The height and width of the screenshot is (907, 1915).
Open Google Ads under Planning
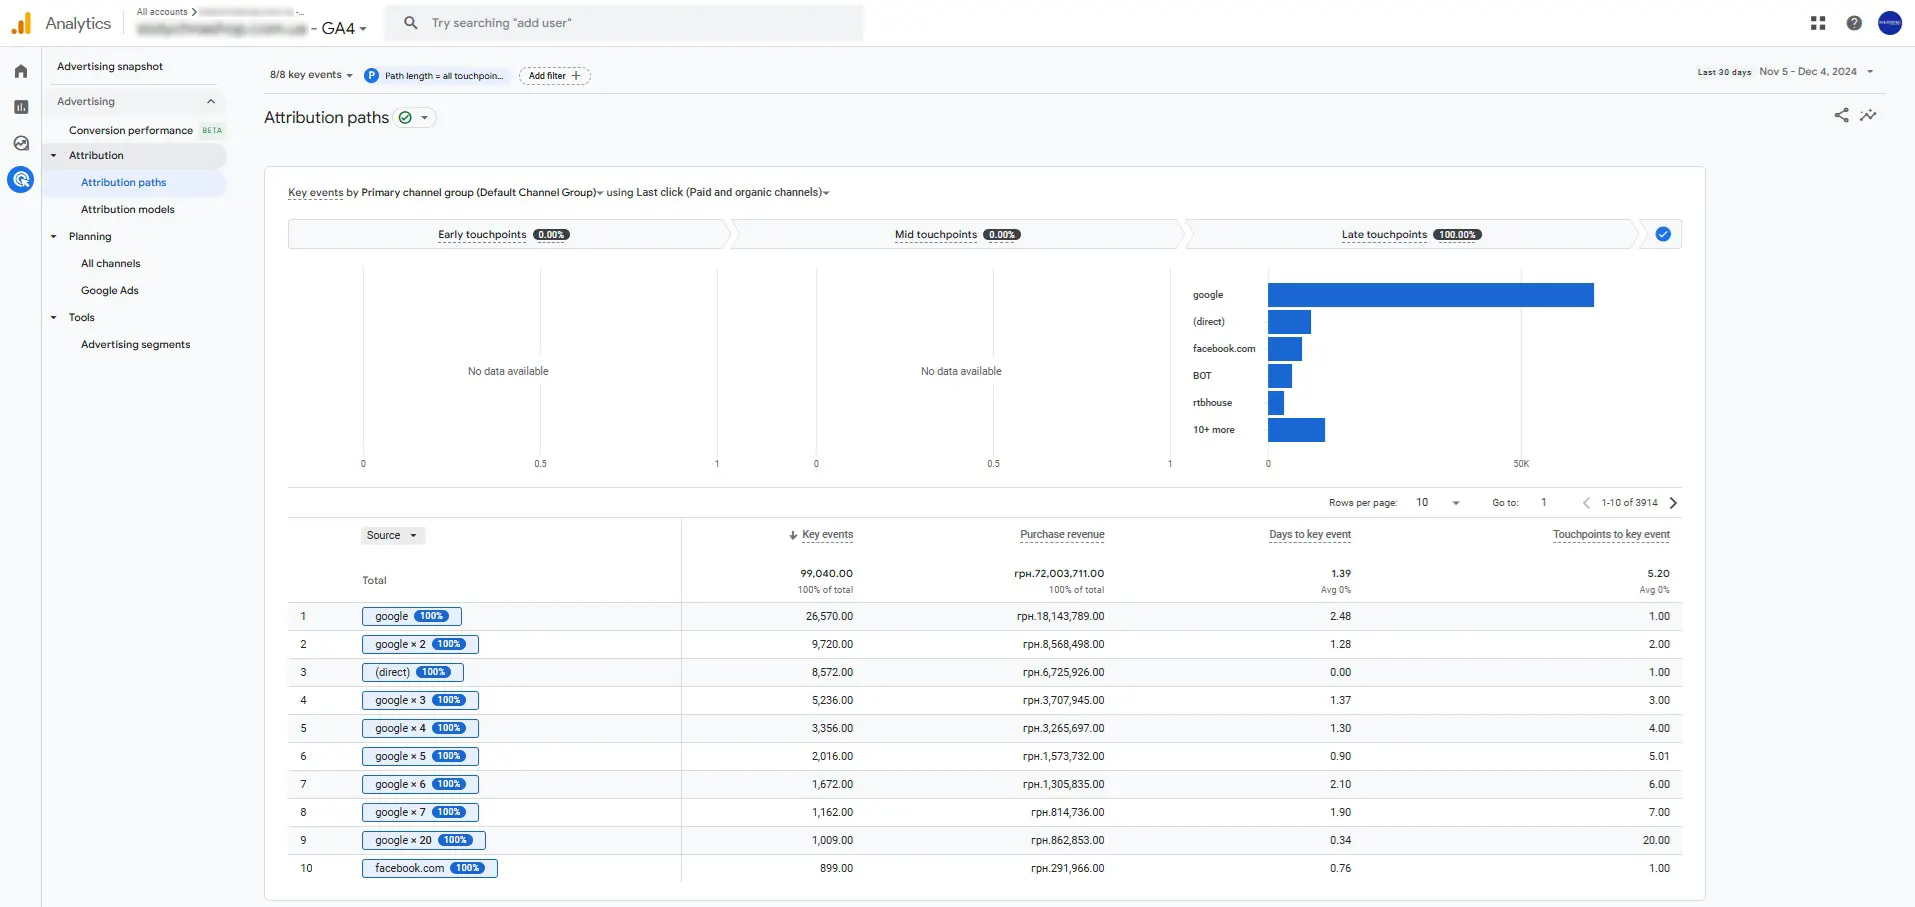point(110,291)
